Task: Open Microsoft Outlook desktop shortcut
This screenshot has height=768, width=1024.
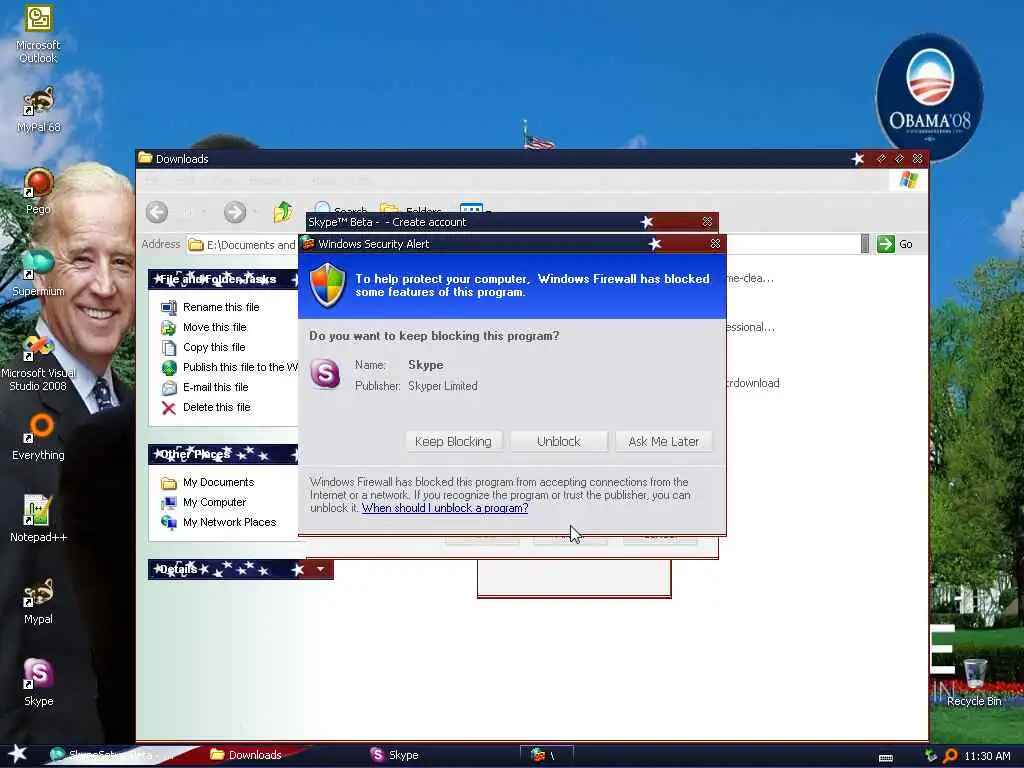Action: 38,34
